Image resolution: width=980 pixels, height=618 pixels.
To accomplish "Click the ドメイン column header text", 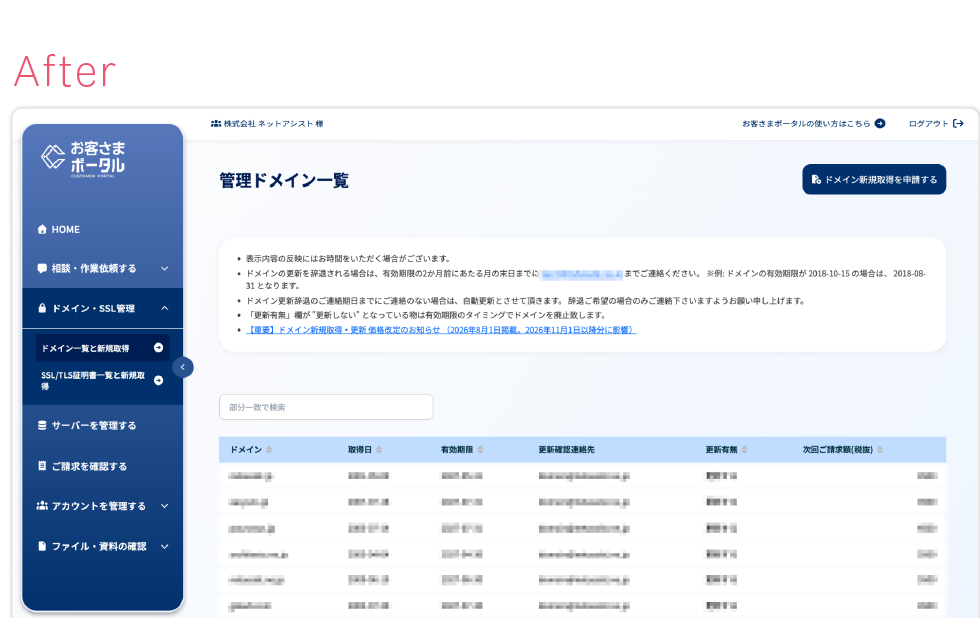I will tap(246, 450).
